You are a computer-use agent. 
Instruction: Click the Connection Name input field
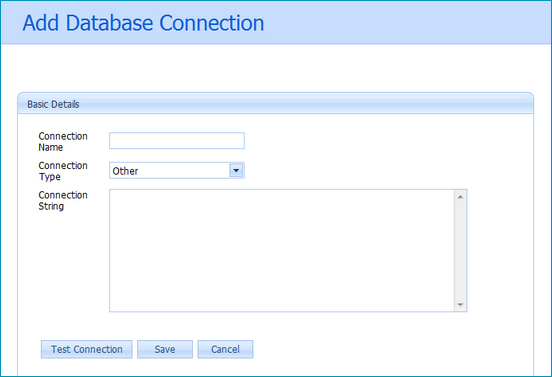point(177,141)
